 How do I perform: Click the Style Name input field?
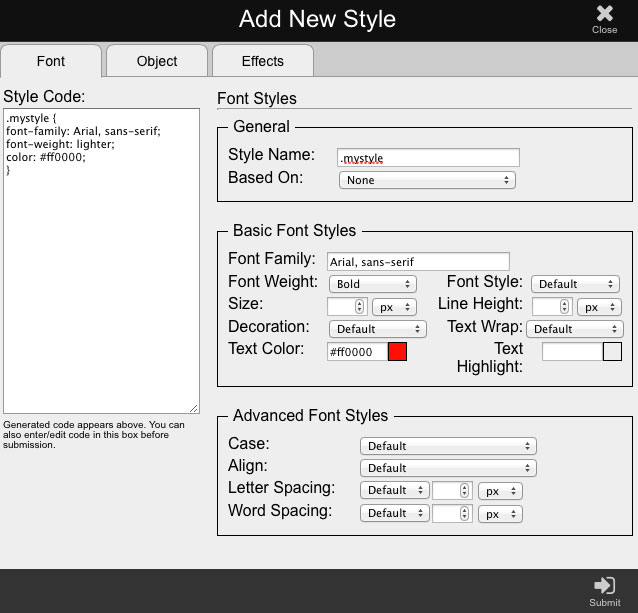point(428,158)
